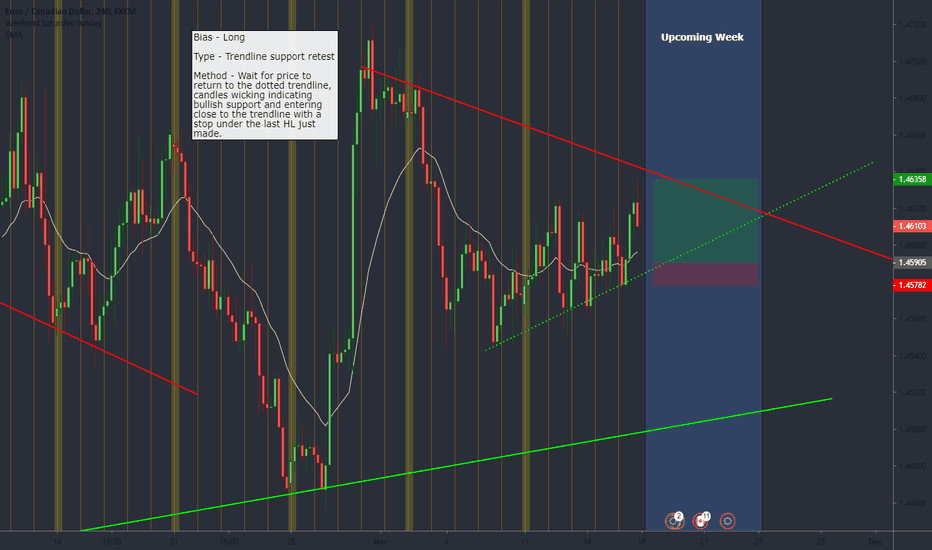This screenshot has height=550, width=932.
Task: Select the Bias - Long text note box
Action: (x=263, y=84)
